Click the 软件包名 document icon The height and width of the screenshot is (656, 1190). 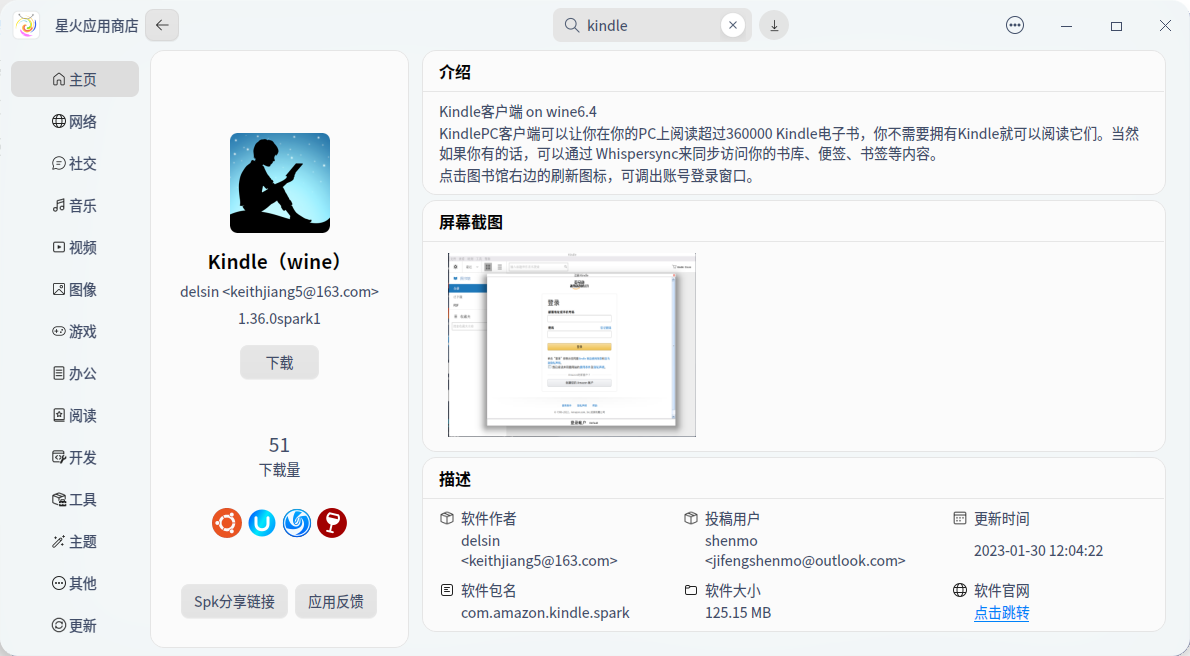(447, 590)
